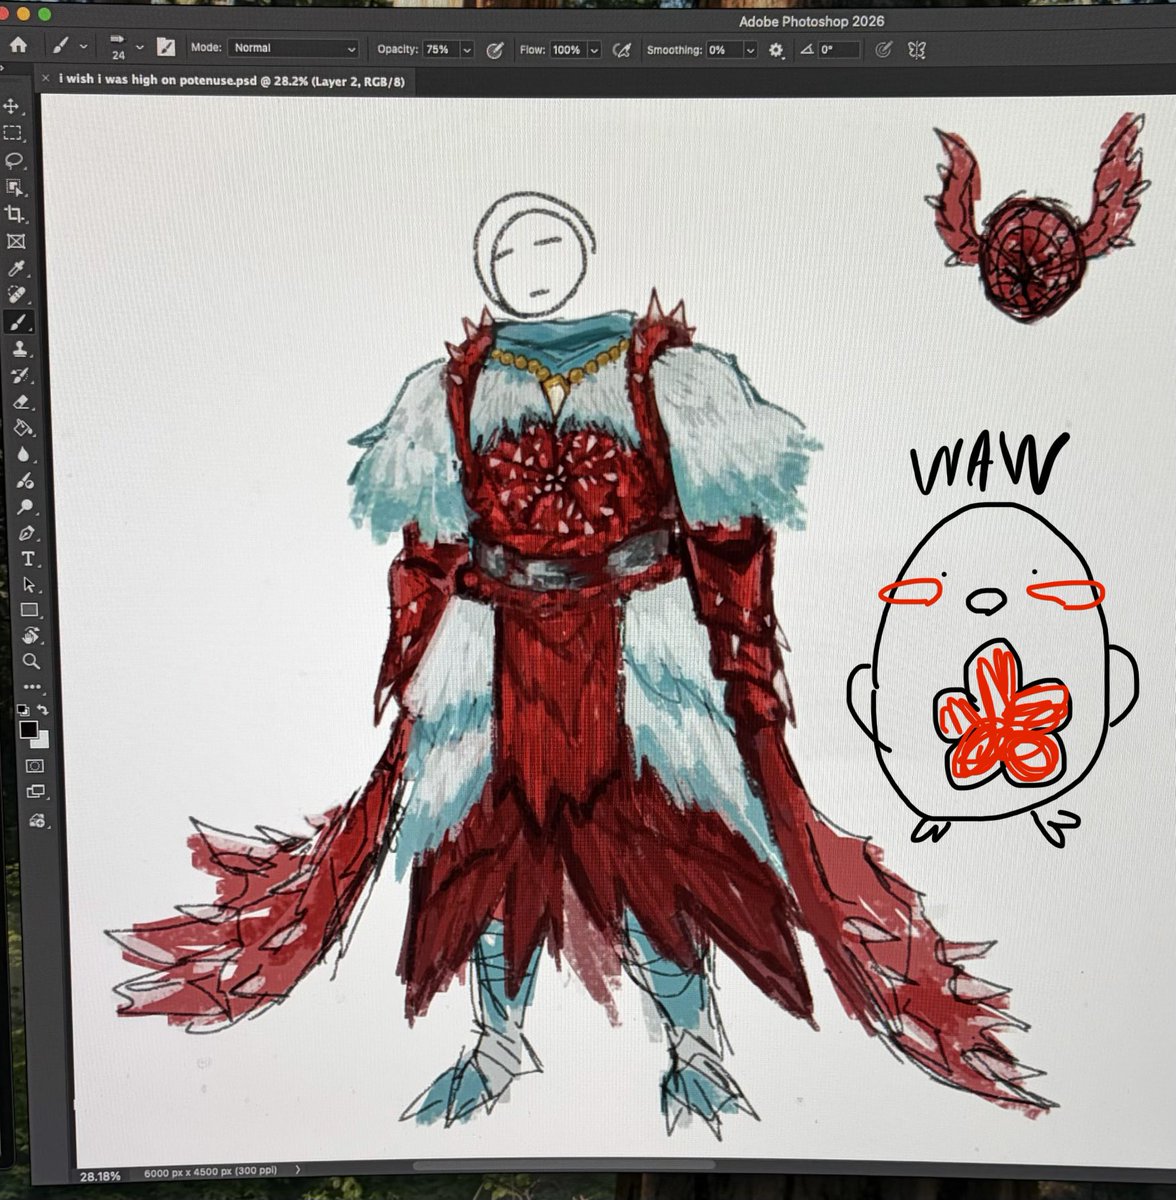This screenshot has height=1200, width=1176.
Task: Click the foreground black color swatch
Action: [x=29, y=729]
